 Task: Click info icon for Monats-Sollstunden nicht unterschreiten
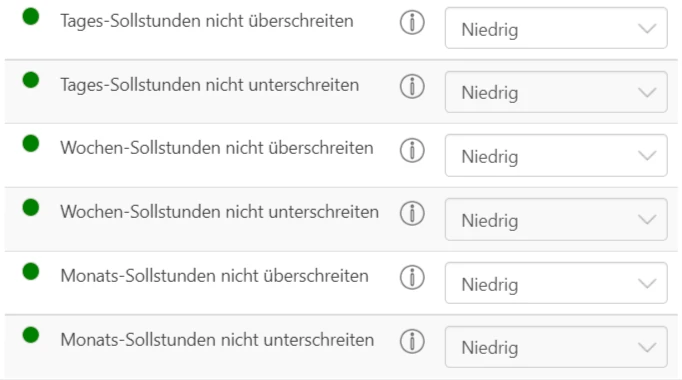coord(412,341)
